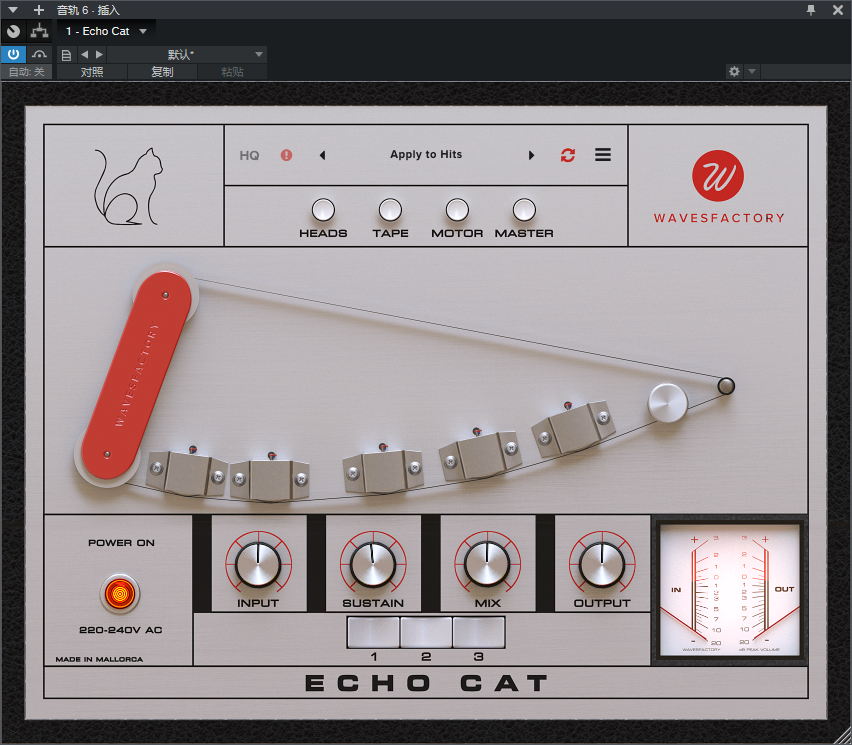Viewport: 852px width, 745px height.
Task: Click the OUTPUT knob
Action: coord(602,564)
